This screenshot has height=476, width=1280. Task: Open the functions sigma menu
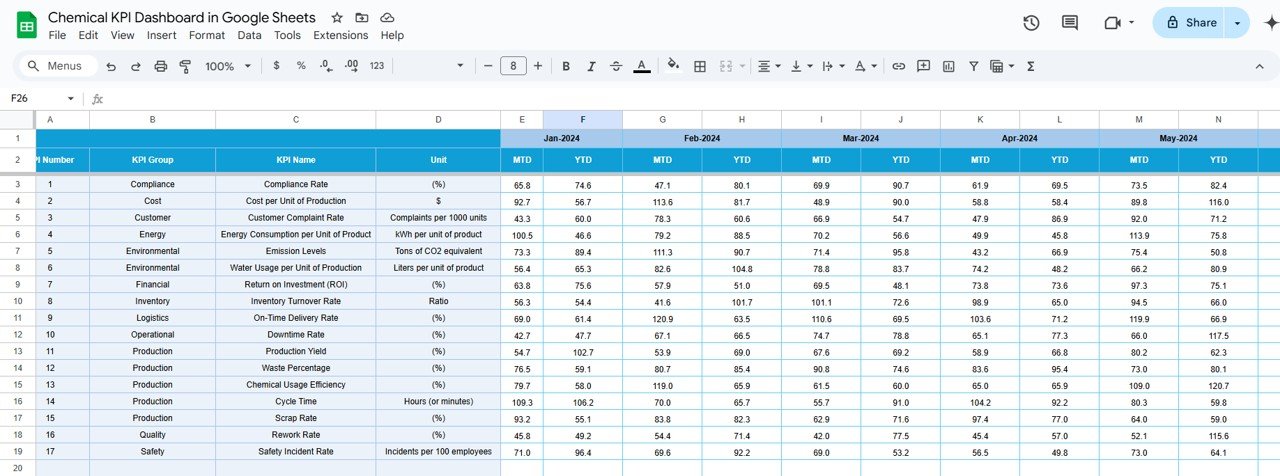click(1031, 66)
